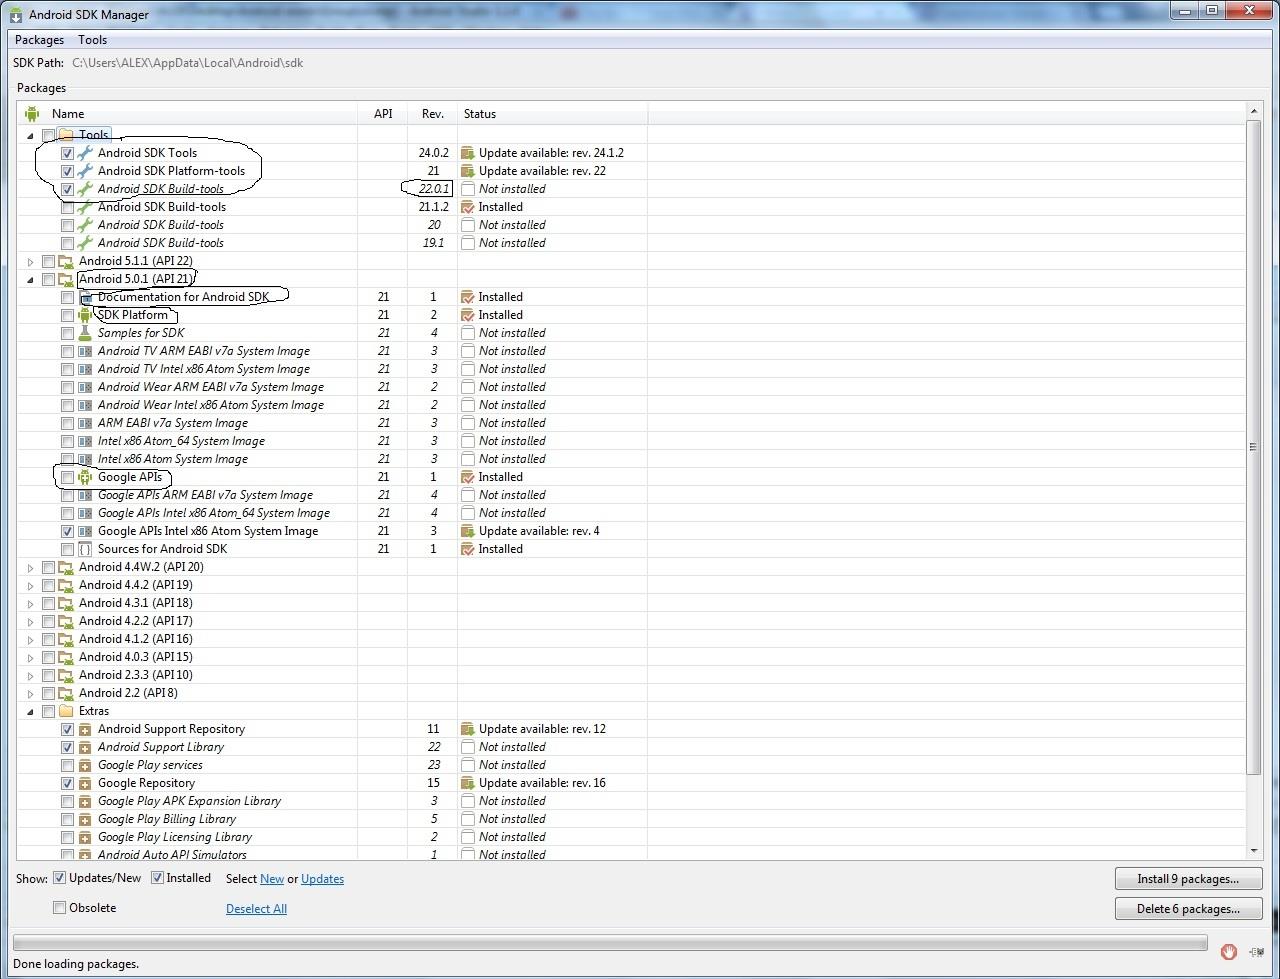Viewport: 1280px width, 979px height.
Task: Select the Google Play Licensing Library row
Action: point(632,837)
